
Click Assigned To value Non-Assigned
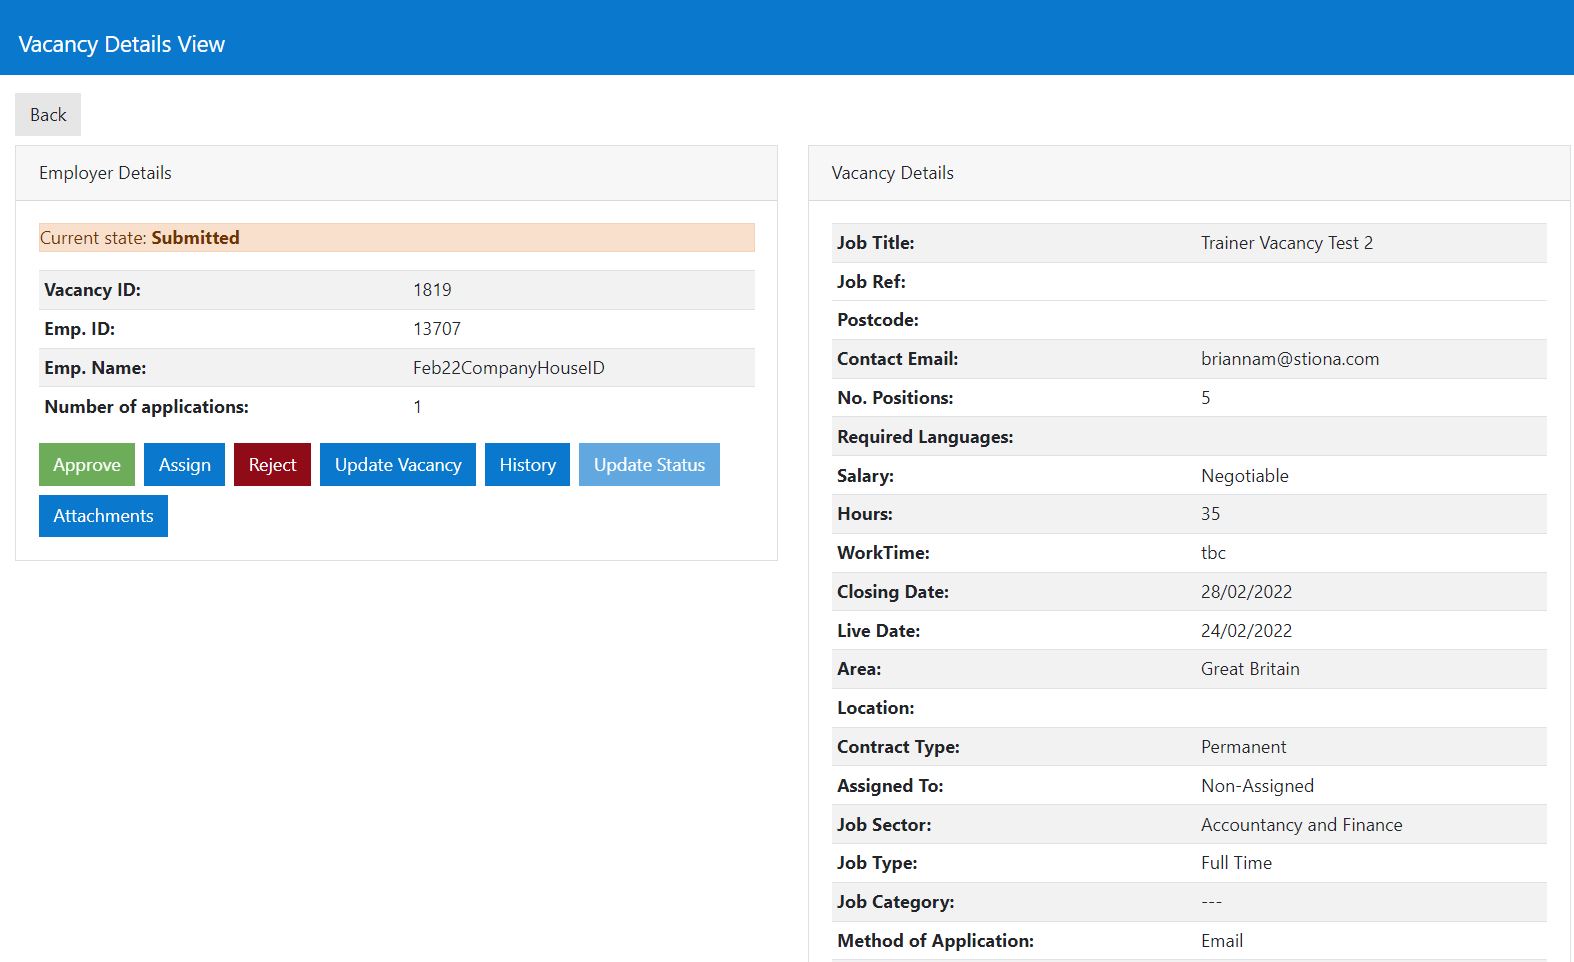tap(1258, 786)
